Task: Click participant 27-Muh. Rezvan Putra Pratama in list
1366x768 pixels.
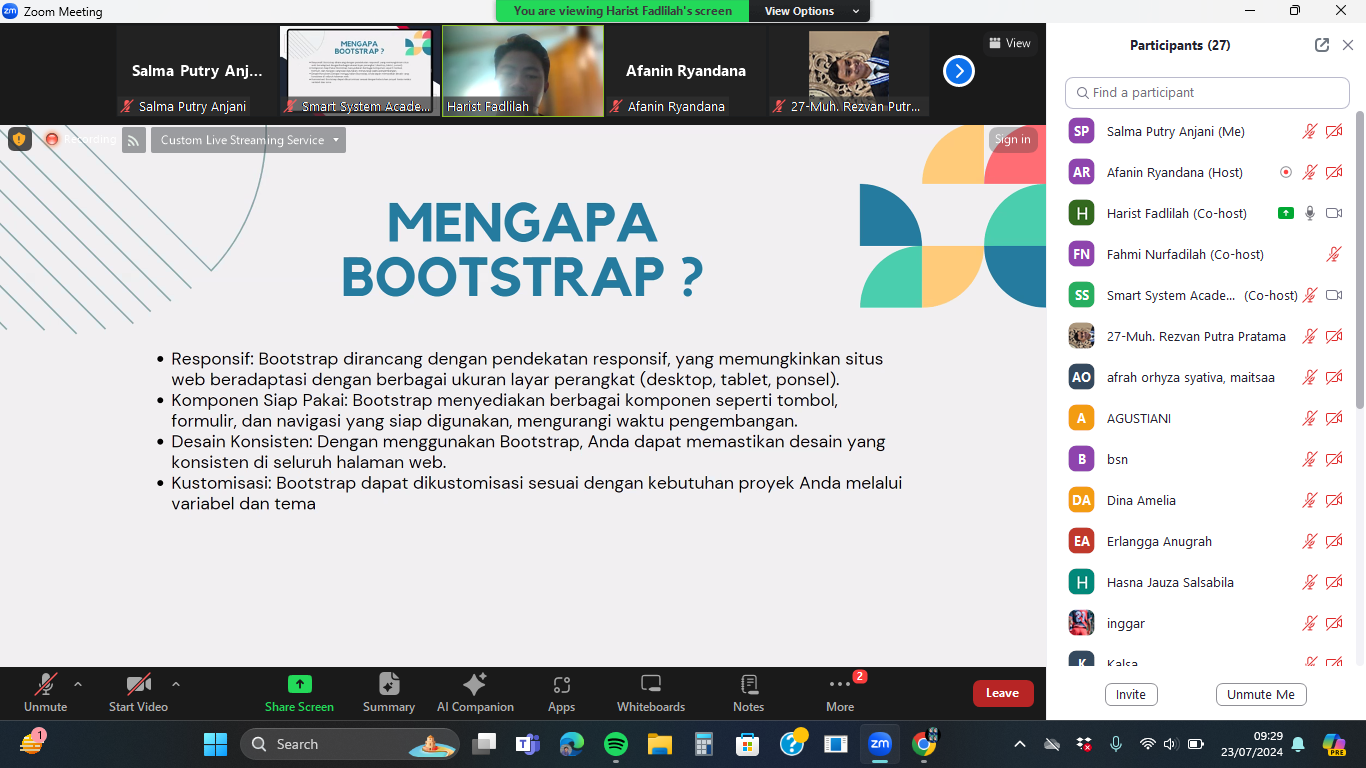Action: (1196, 336)
